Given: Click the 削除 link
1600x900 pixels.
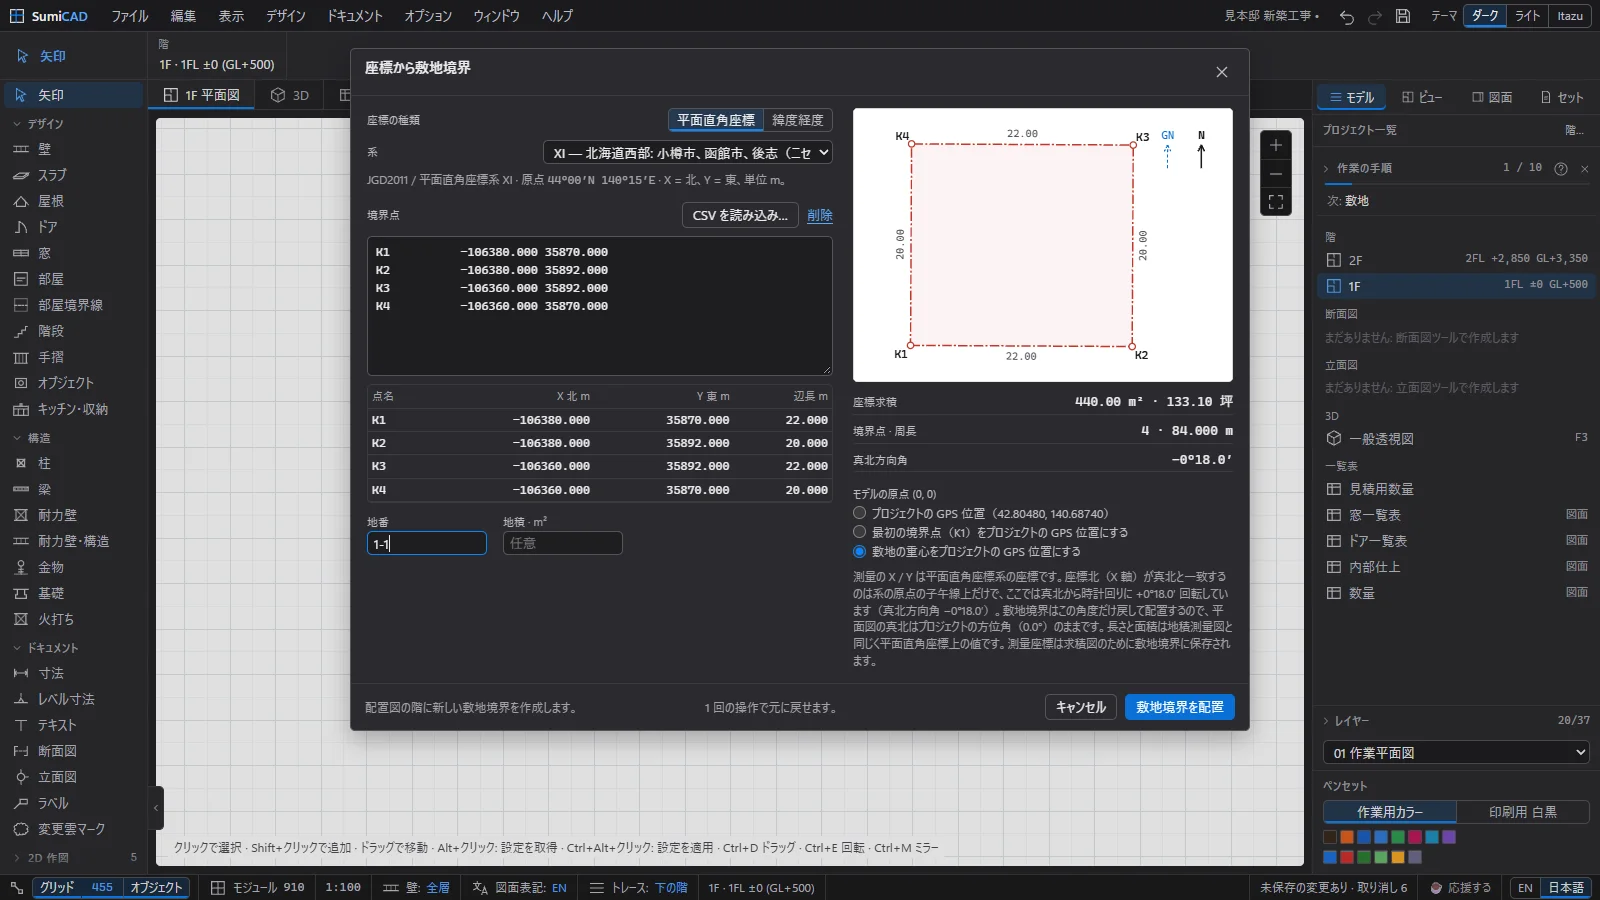Looking at the screenshot, I should pyautogui.click(x=820, y=215).
